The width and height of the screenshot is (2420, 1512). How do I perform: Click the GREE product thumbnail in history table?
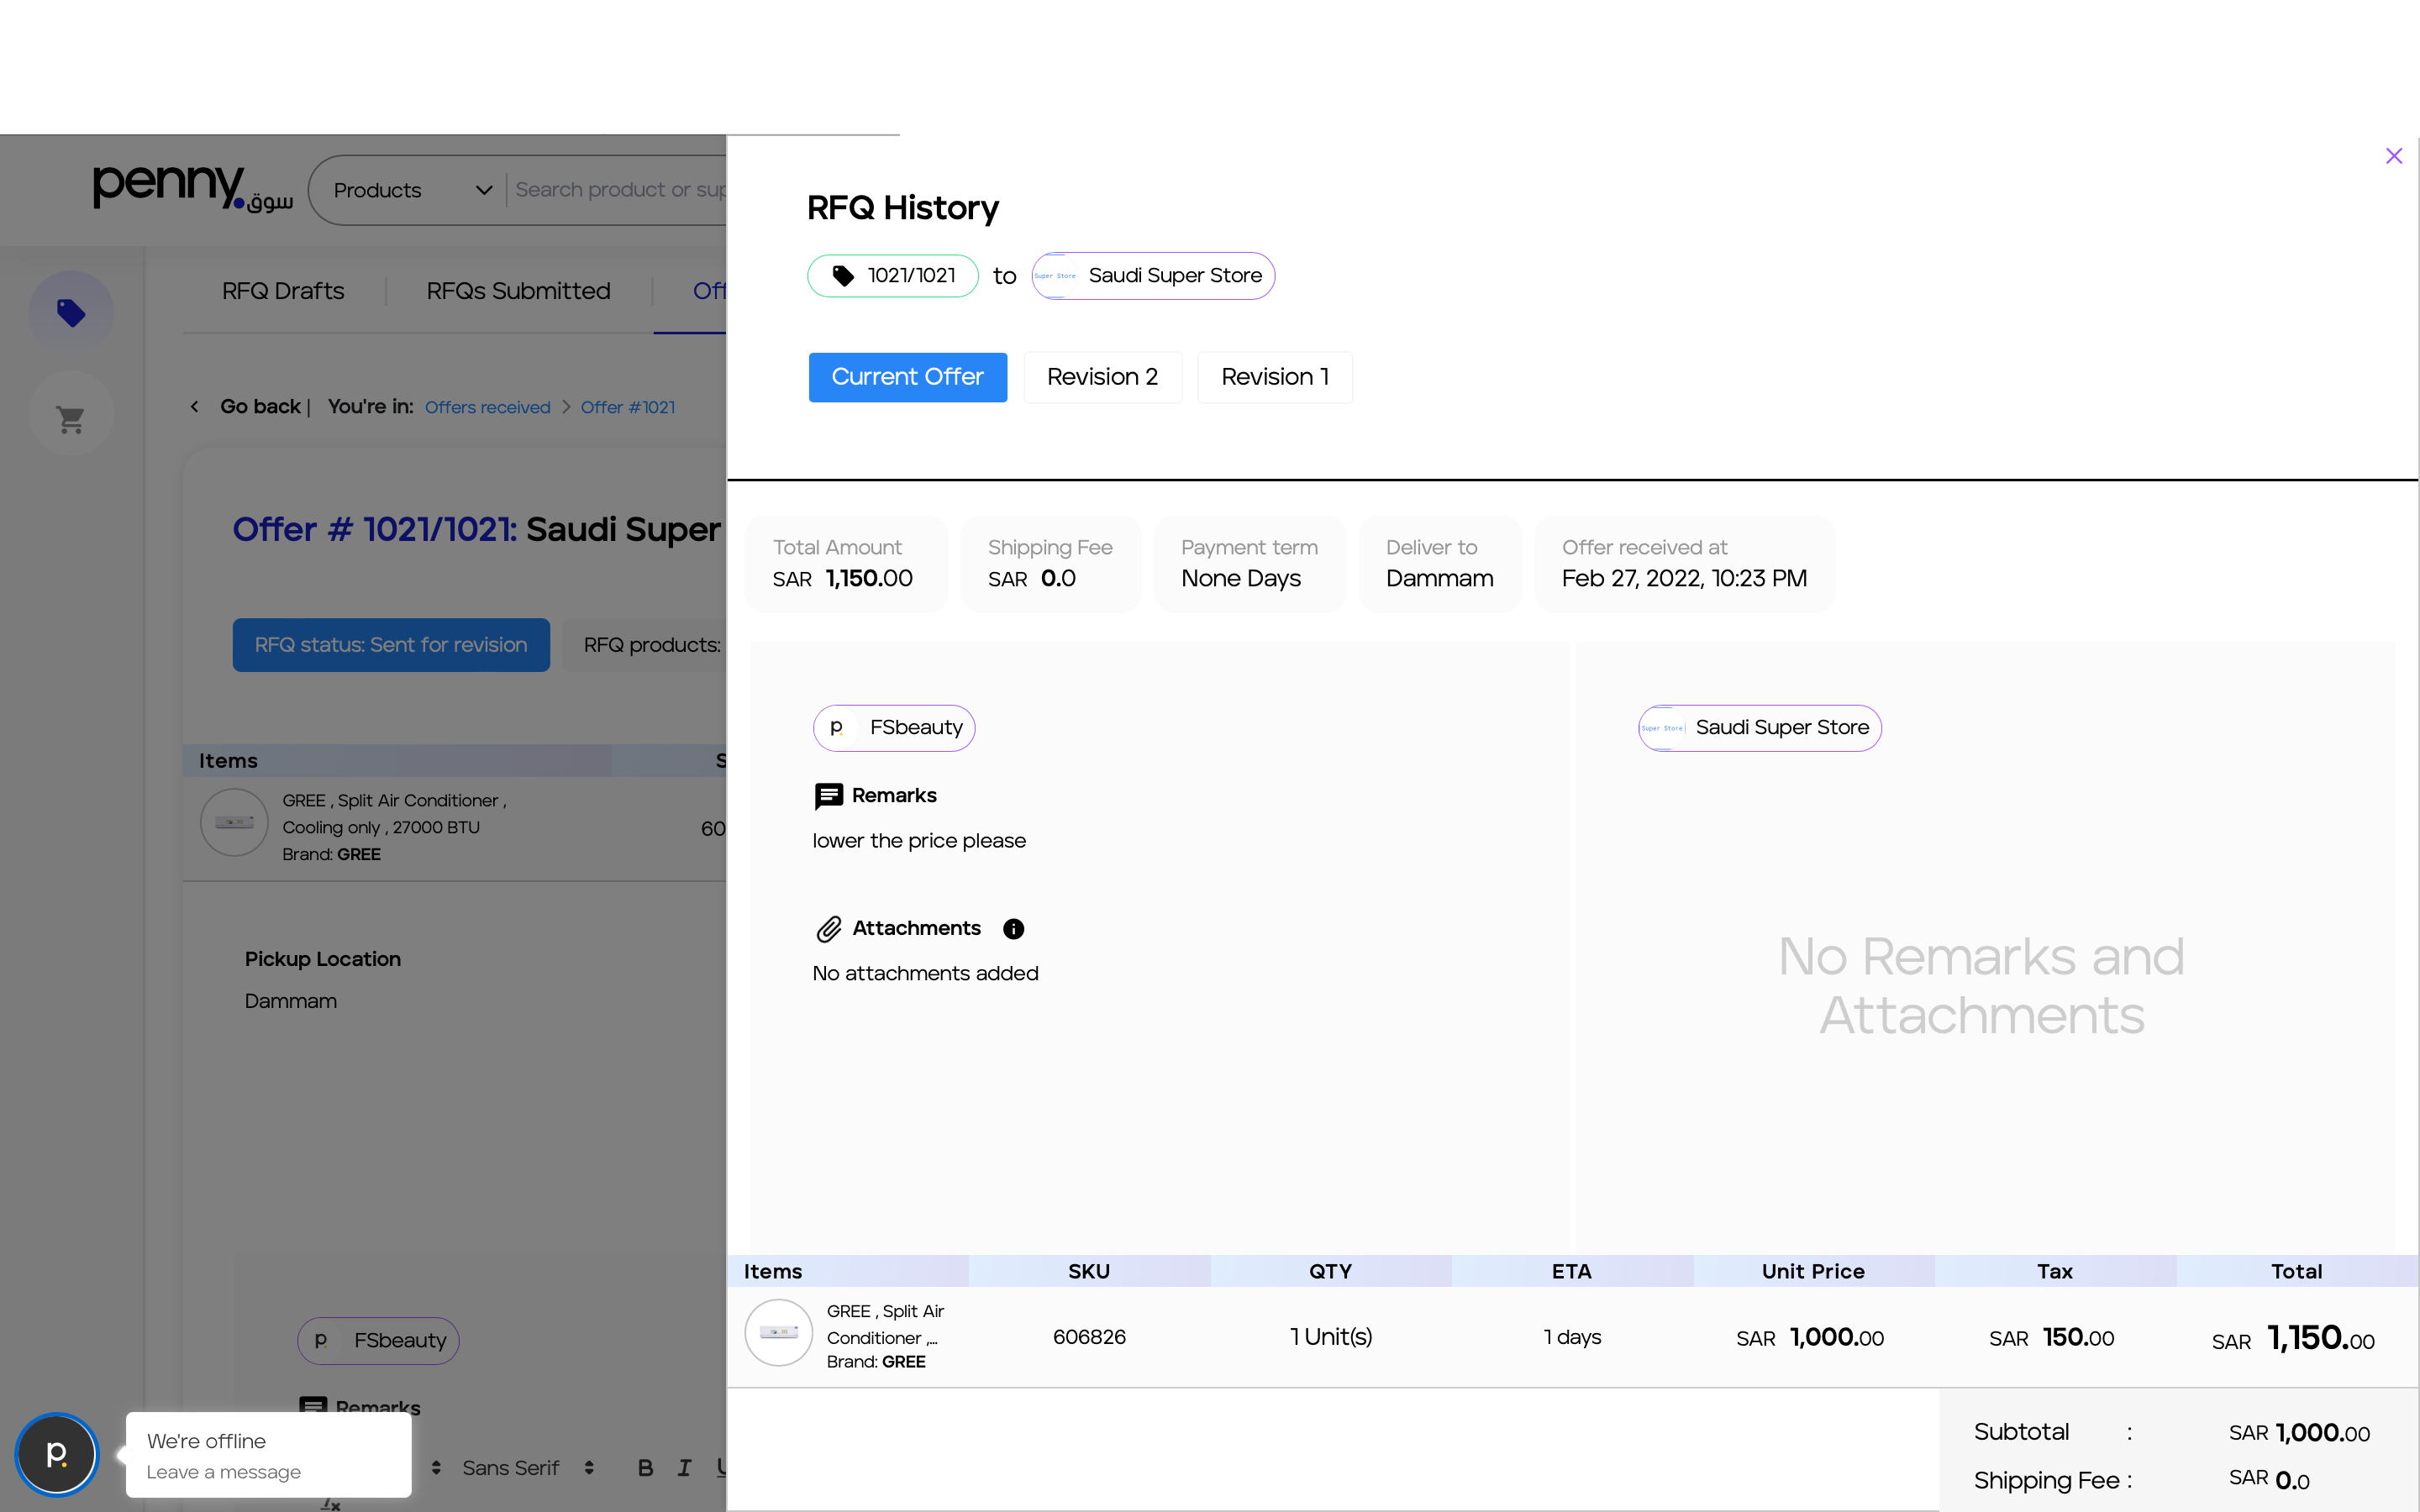pyautogui.click(x=778, y=1332)
